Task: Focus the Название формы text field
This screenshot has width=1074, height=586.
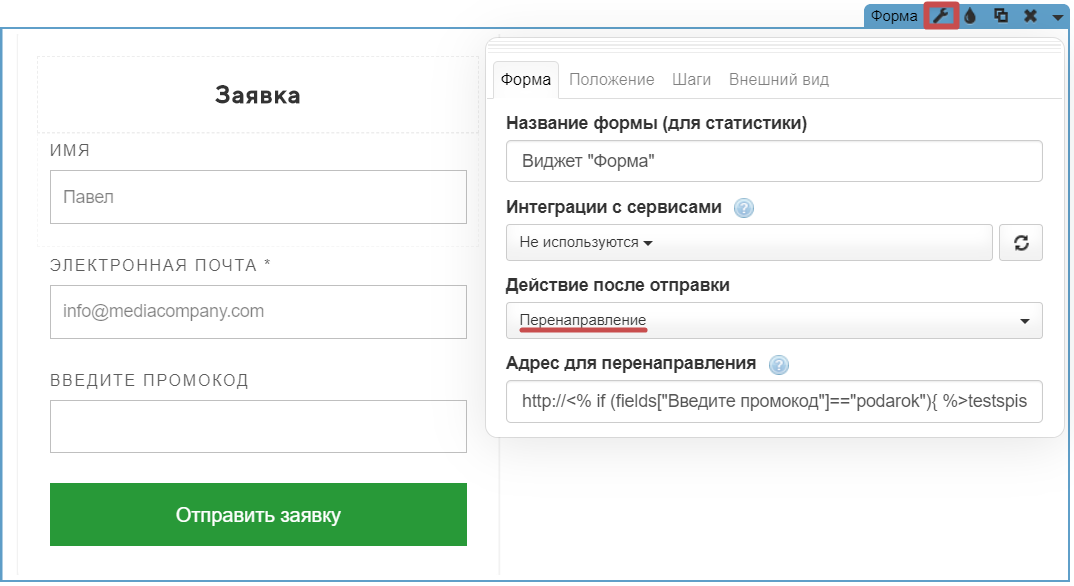Action: click(x=774, y=161)
